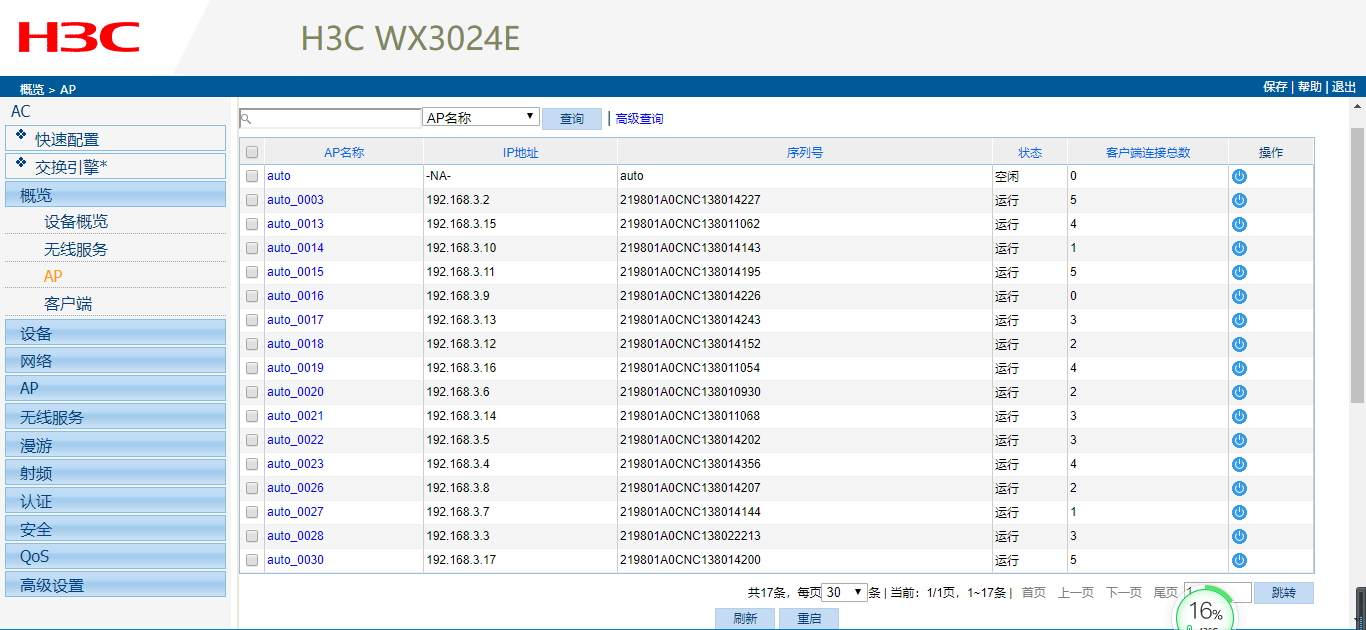
Task: Expand the 网络 sidebar section
Action: point(116,361)
